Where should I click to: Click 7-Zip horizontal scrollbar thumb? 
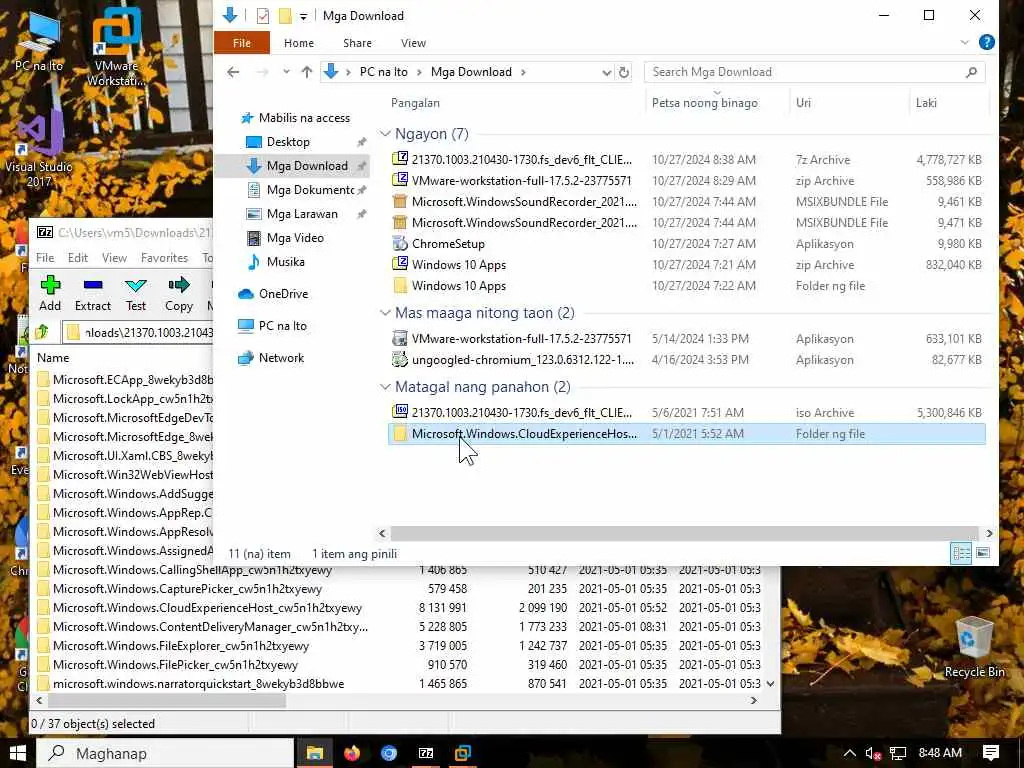click(167, 701)
